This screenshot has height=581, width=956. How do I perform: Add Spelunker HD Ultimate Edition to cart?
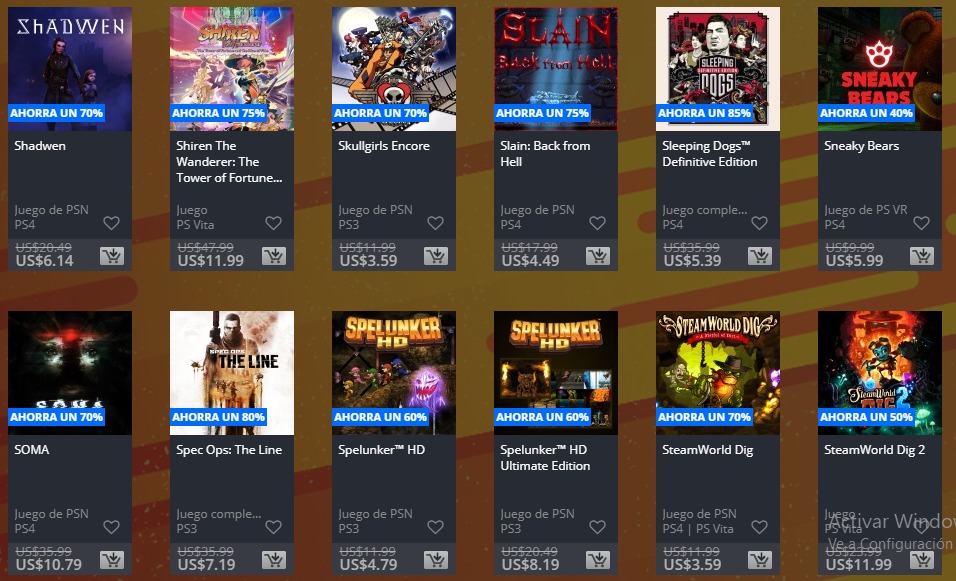coord(598,560)
